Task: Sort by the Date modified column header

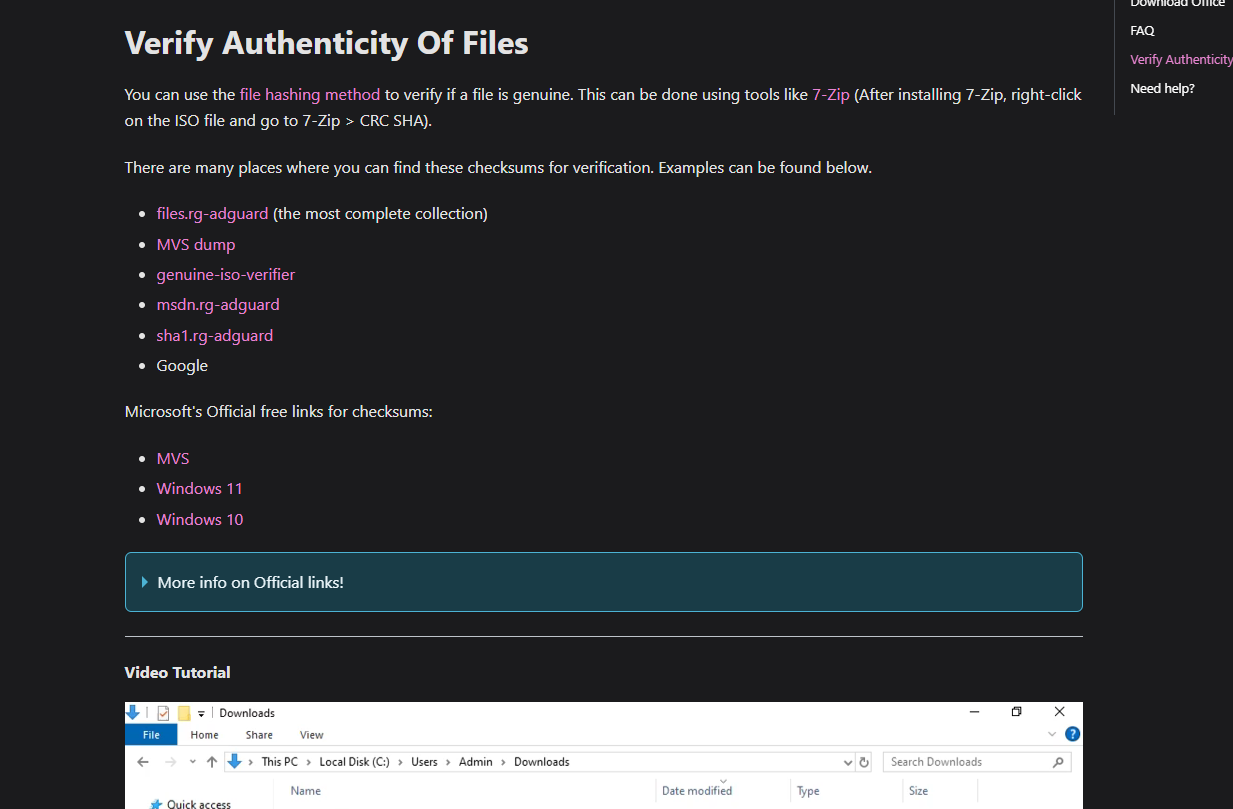Action: [697, 791]
